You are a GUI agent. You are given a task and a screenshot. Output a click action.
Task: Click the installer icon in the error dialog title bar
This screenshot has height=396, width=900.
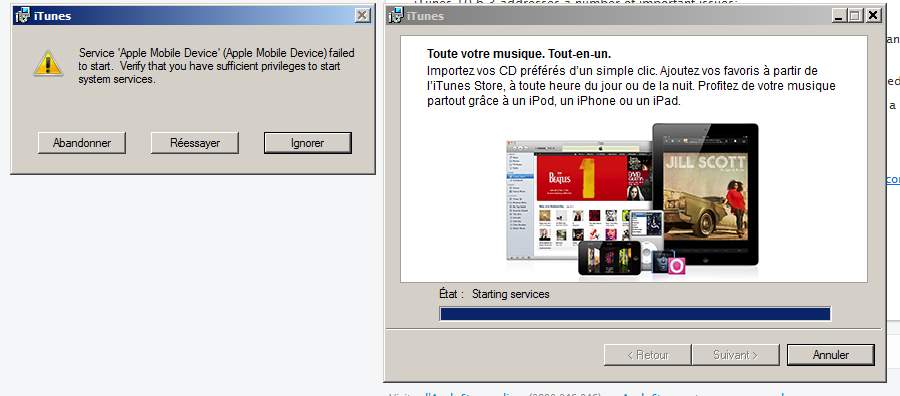coord(22,15)
